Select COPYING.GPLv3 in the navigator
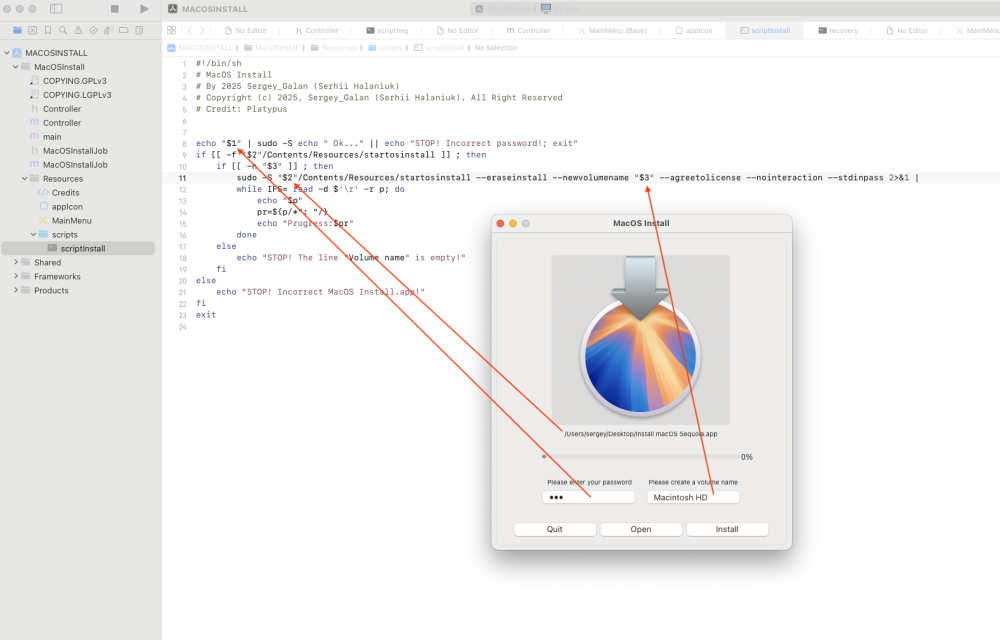 (x=75, y=81)
